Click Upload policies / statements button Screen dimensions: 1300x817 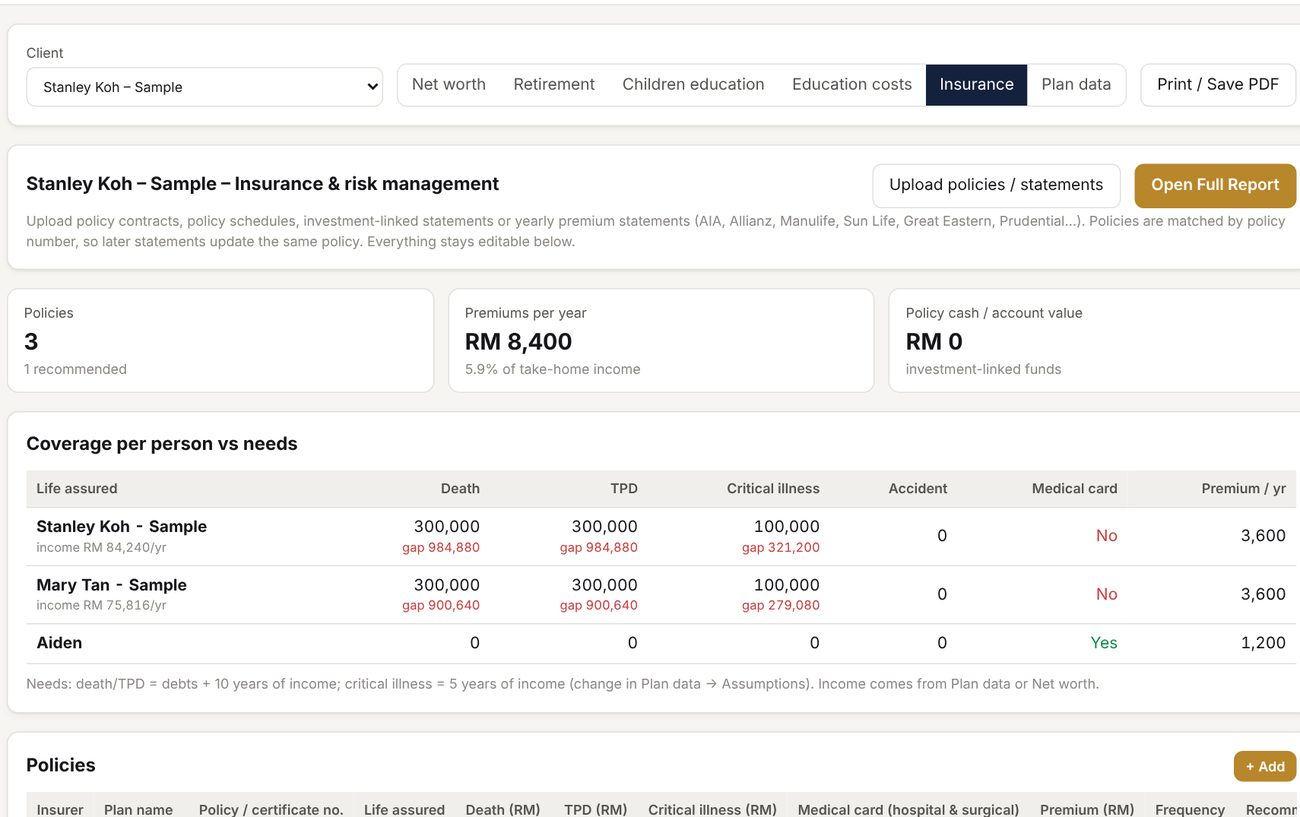coord(996,185)
